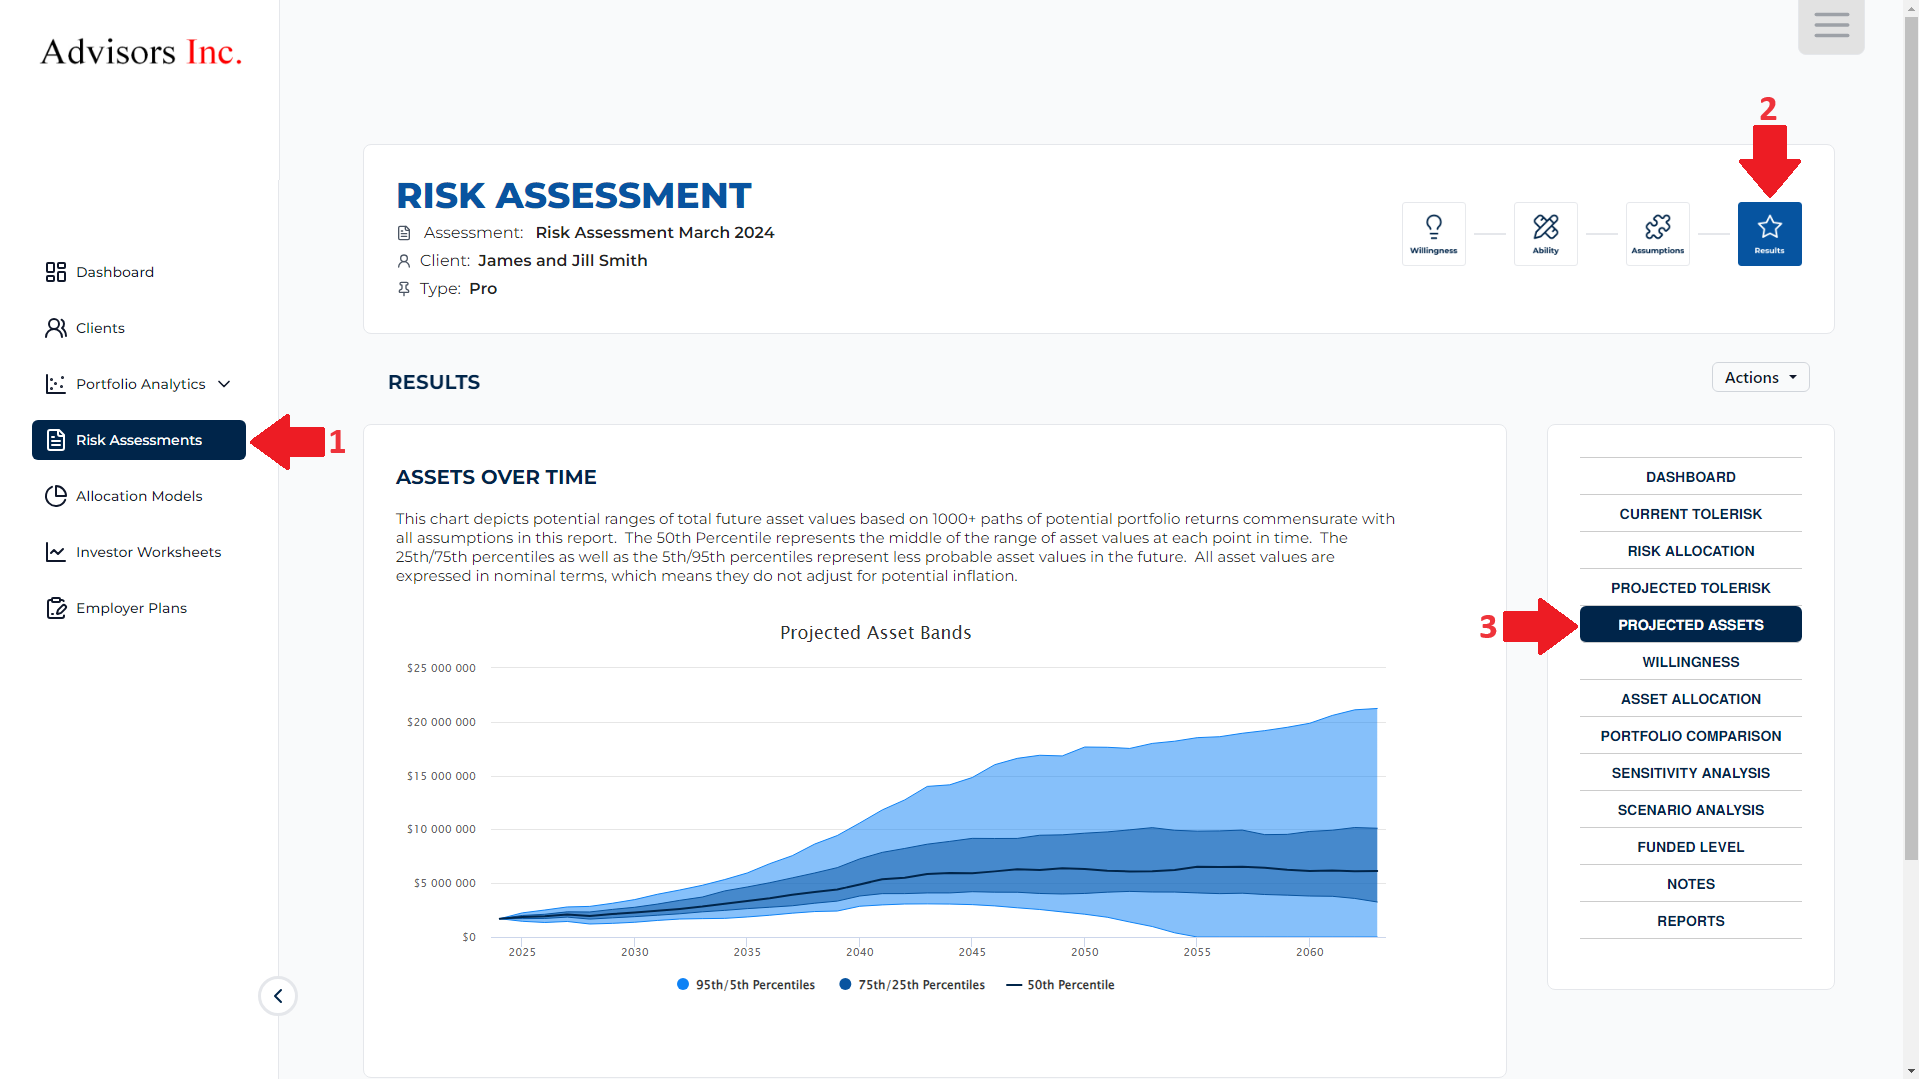The height and width of the screenshot is (1079, 1919).
Task: Open the Ability step icon
Action: point(1545,234)
